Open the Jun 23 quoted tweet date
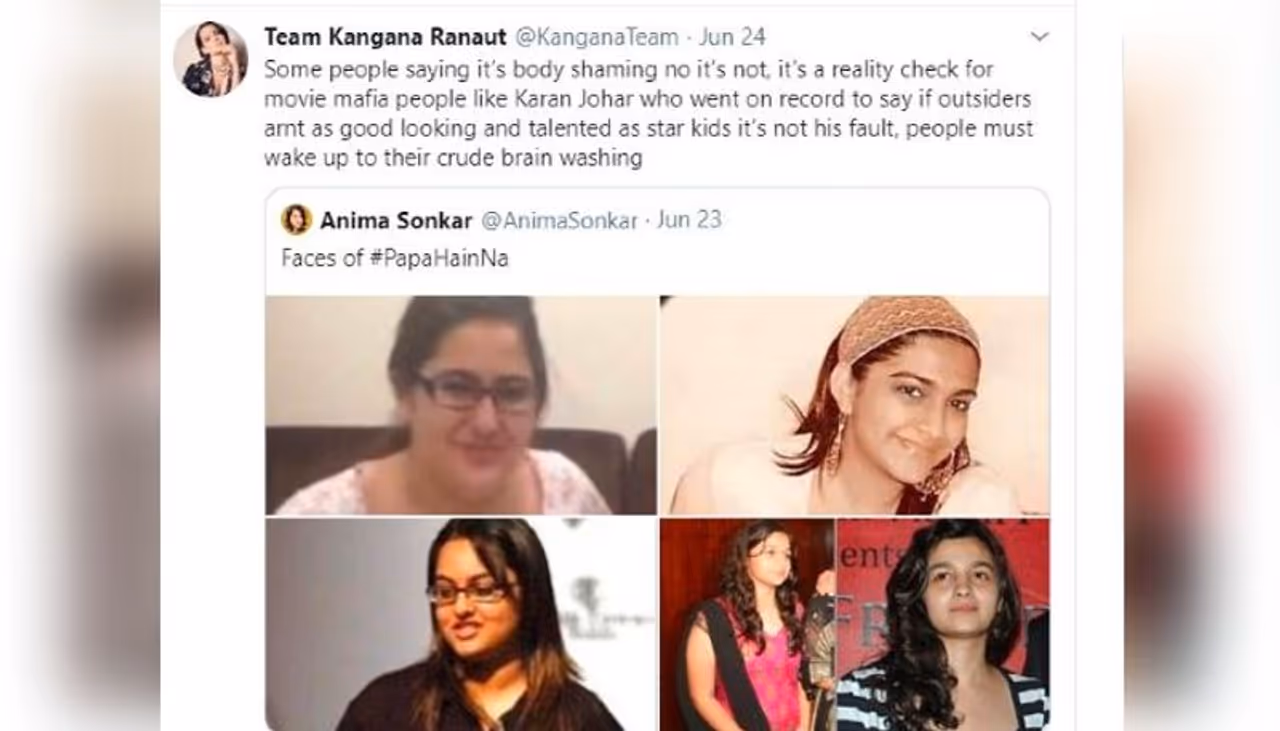Screen dimensions: 1280x731 [x=689, y=220]
